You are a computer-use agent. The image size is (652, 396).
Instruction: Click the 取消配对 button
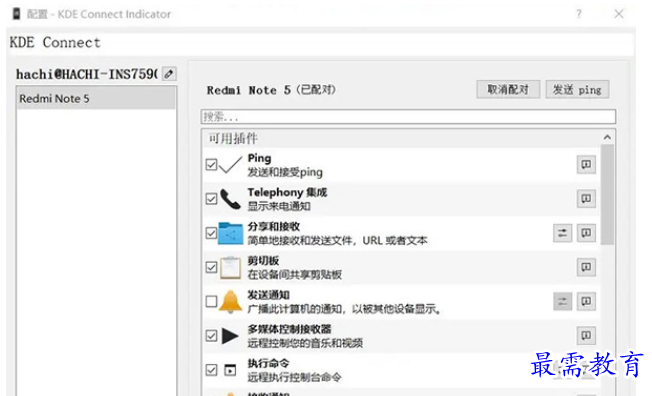tap(508, 89)
